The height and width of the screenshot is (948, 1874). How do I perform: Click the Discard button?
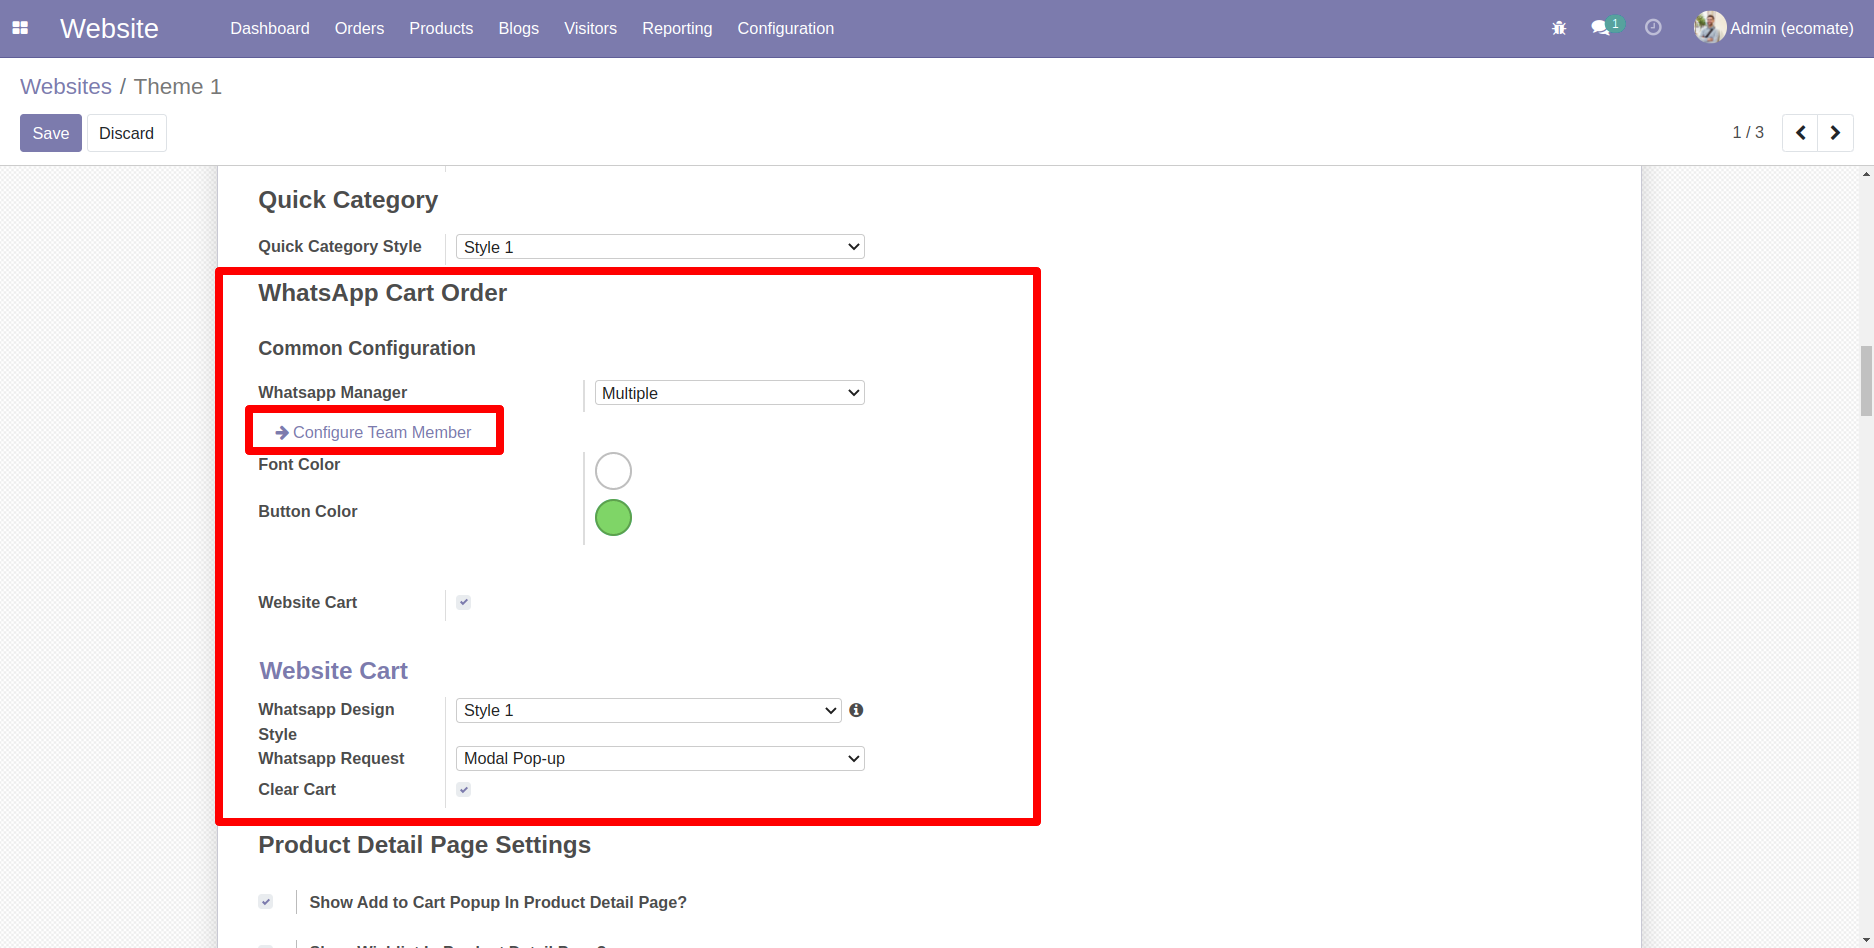(126, 133)
